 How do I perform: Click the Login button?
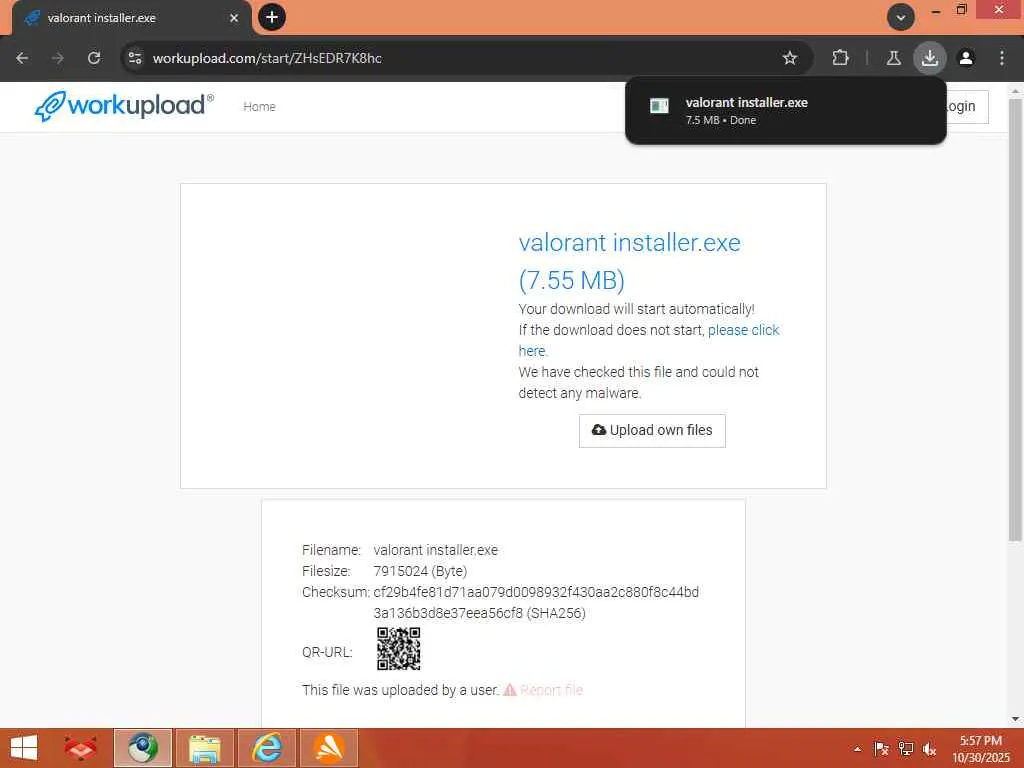pos(967,106)
